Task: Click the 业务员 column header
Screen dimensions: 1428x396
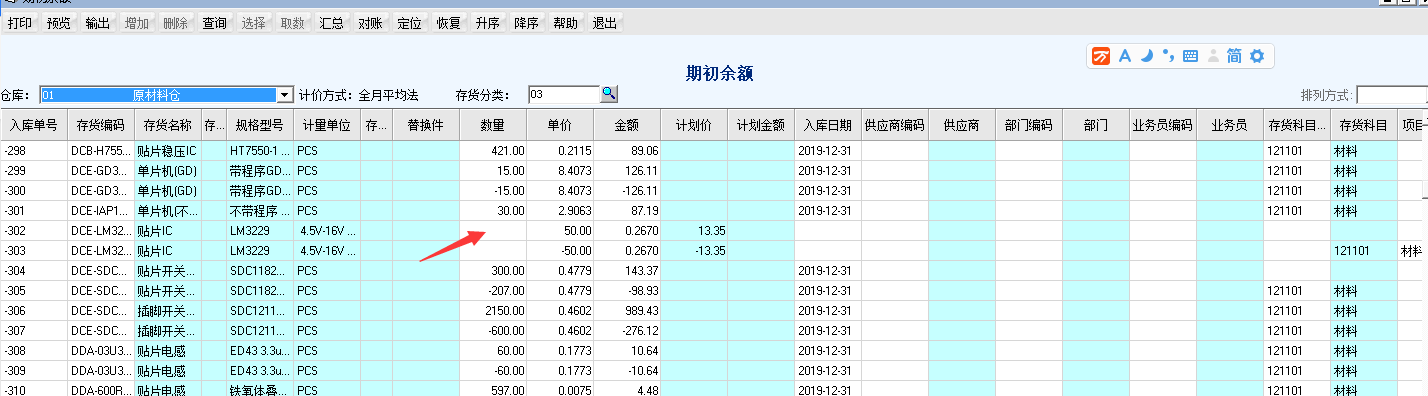Action: 1230,125
